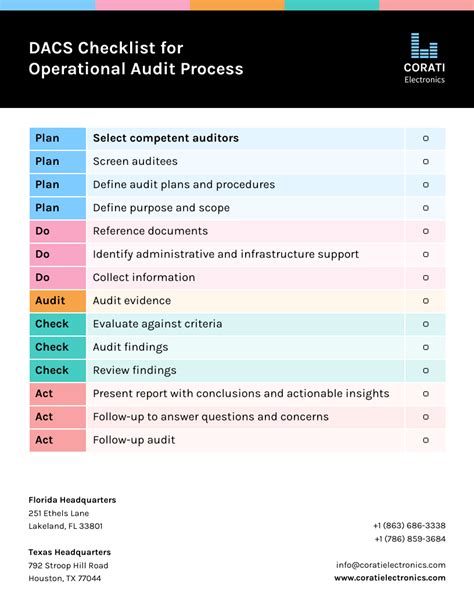474x613 pixels.
Task: Open www.coratielectronics.com website link
Action: click(x=390, y=578)
